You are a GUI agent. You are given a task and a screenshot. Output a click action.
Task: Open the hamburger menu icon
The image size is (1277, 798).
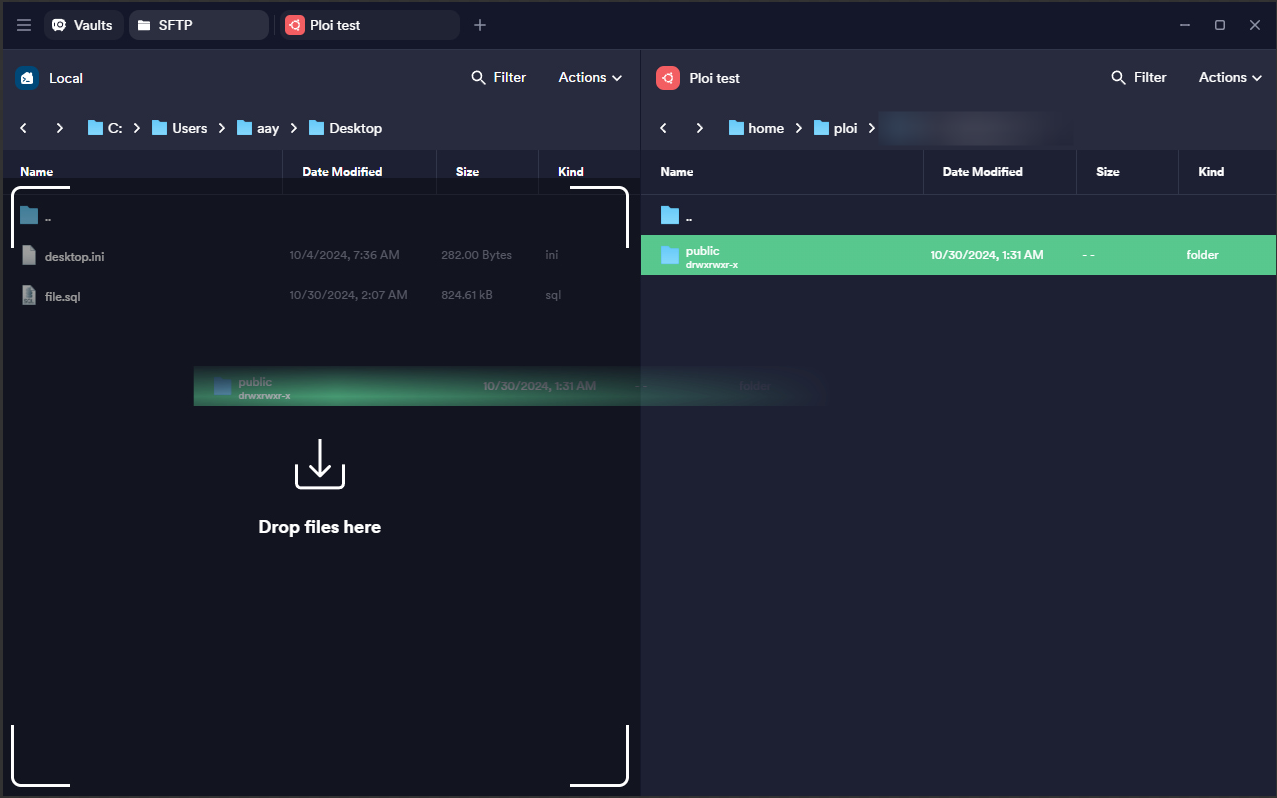24,25
